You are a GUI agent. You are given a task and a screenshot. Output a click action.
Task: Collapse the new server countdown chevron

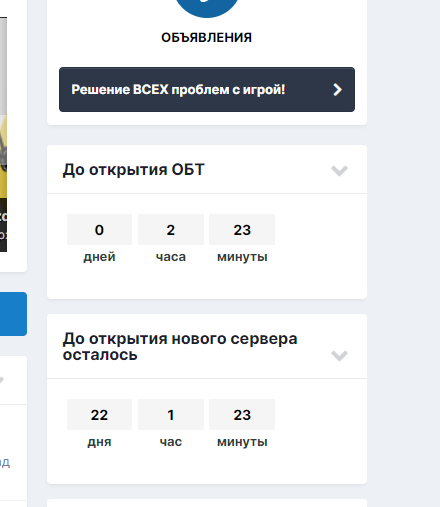coord(339,355)
